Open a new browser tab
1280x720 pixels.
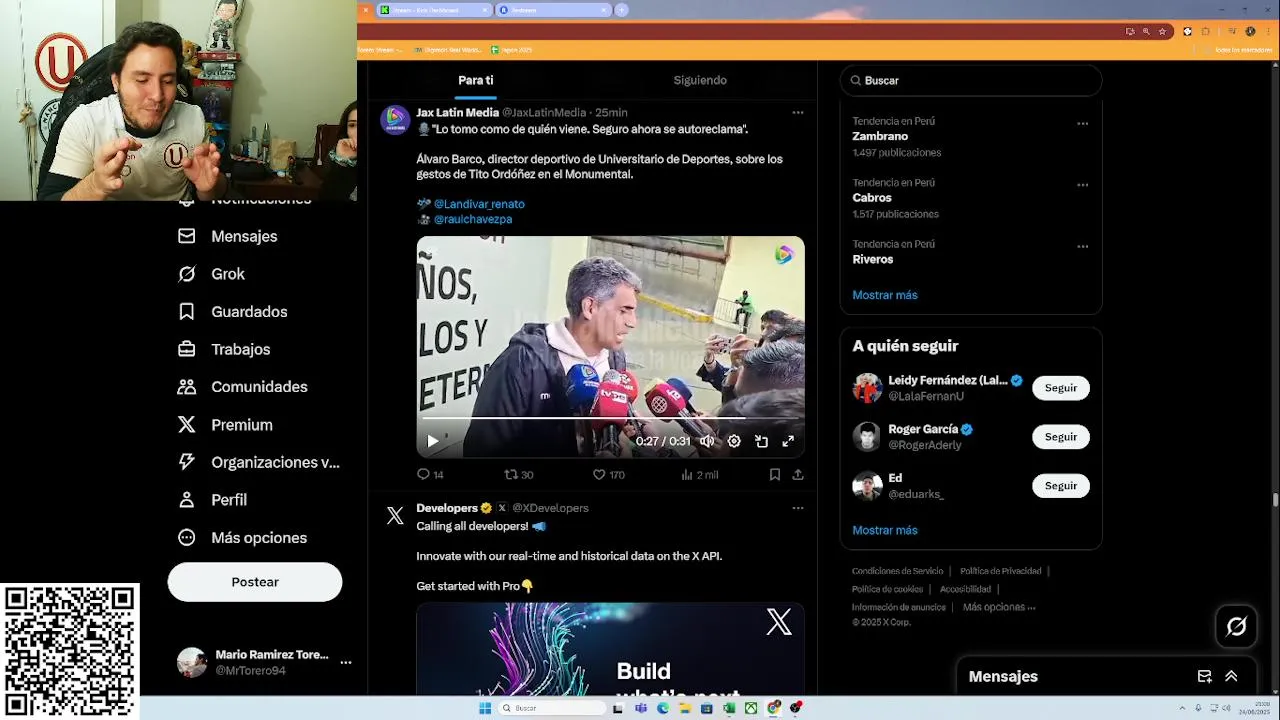(621, 10)
